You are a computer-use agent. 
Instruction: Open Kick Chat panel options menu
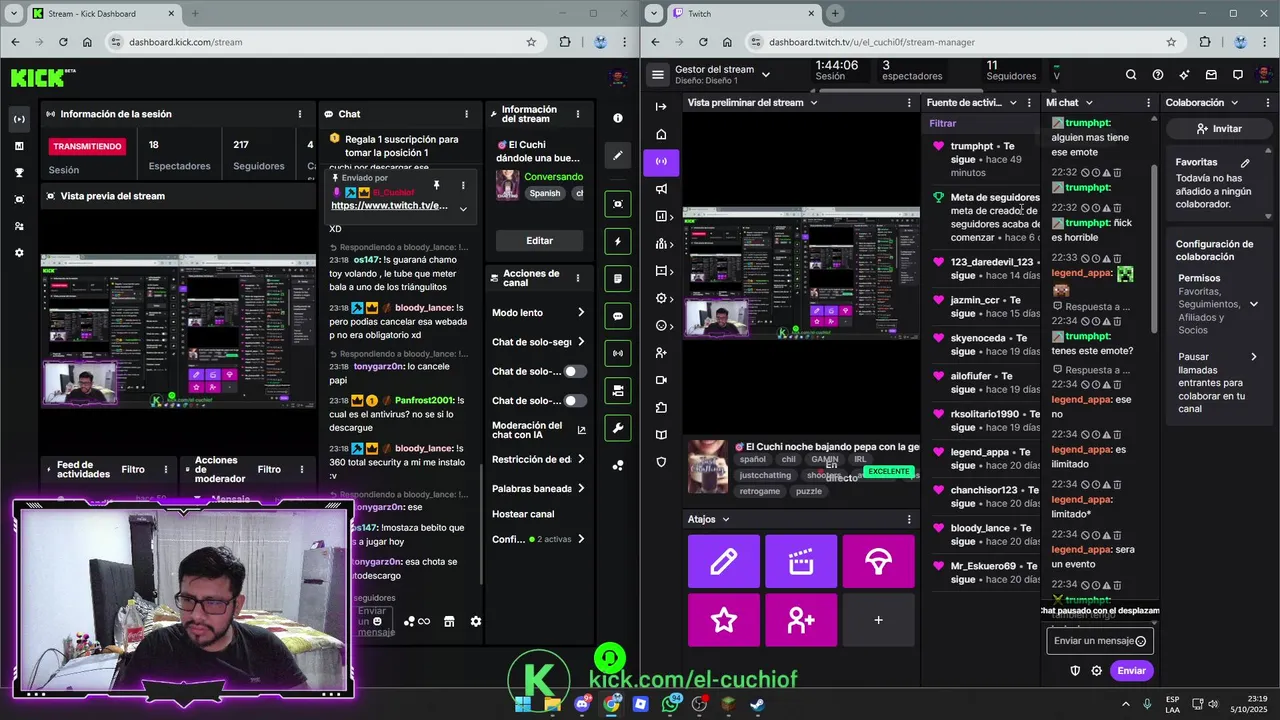point(466,114)
